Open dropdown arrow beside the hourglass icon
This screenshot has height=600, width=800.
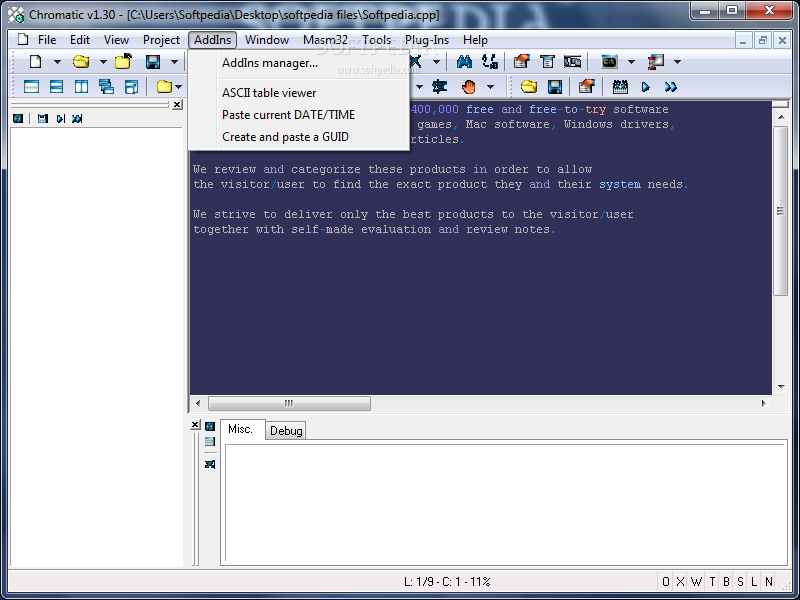pyautogui.click(x=678, y=62)
